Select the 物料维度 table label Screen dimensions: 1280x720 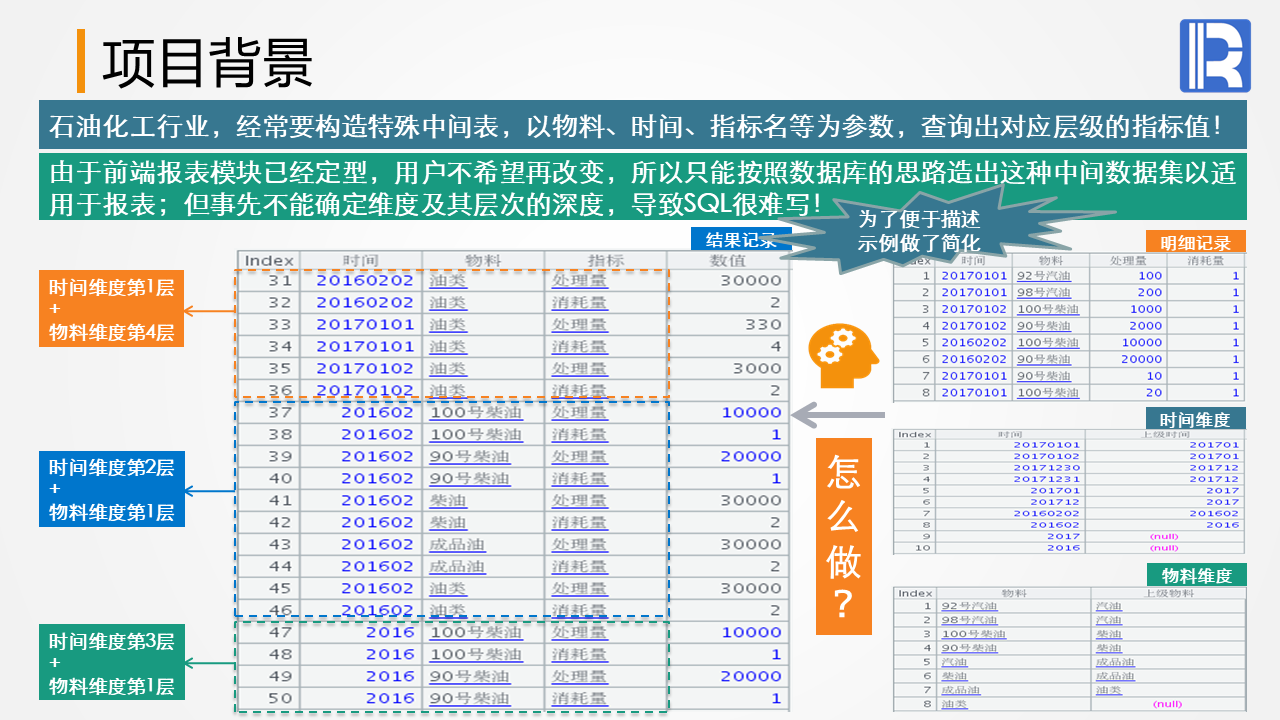[x=1196, y=575]
